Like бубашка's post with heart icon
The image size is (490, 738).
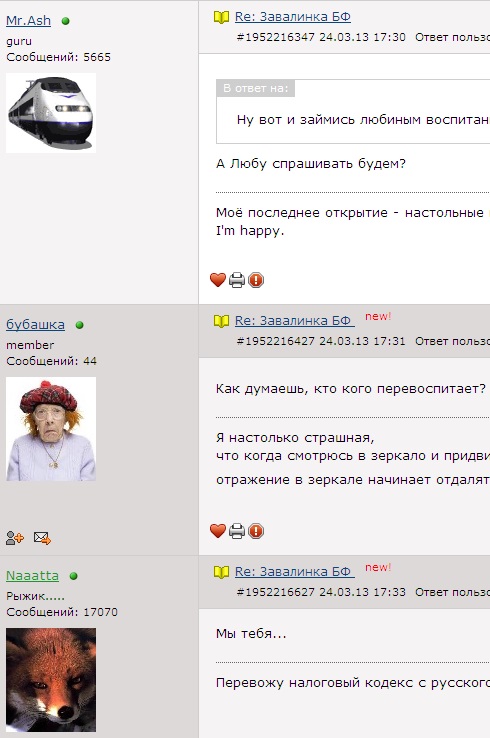(217, 531)
